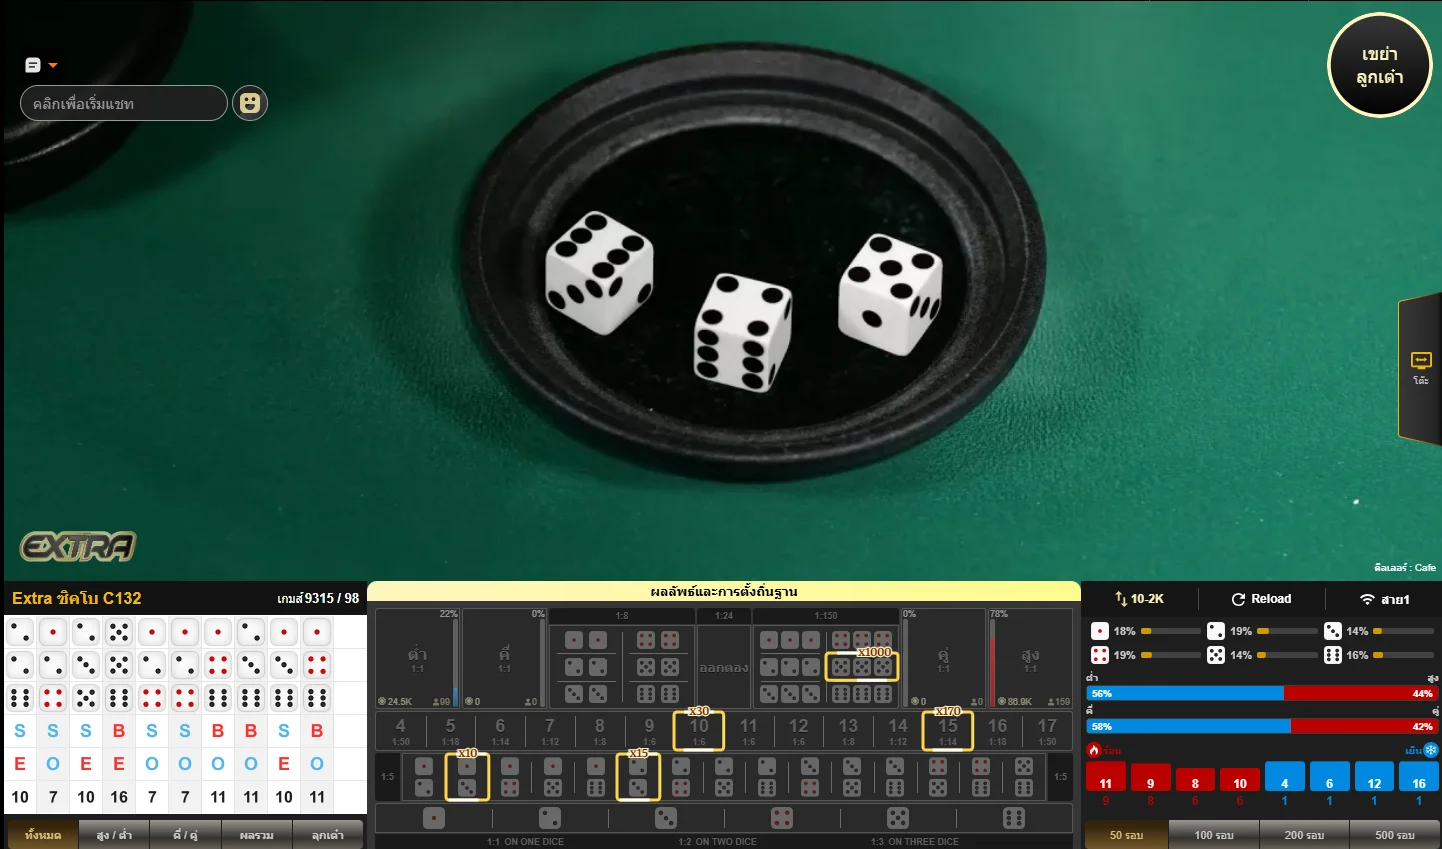Bet on sum total 15 with x170
The width and height of the screenshot is (1442, 849).
[x=948, y=731]
